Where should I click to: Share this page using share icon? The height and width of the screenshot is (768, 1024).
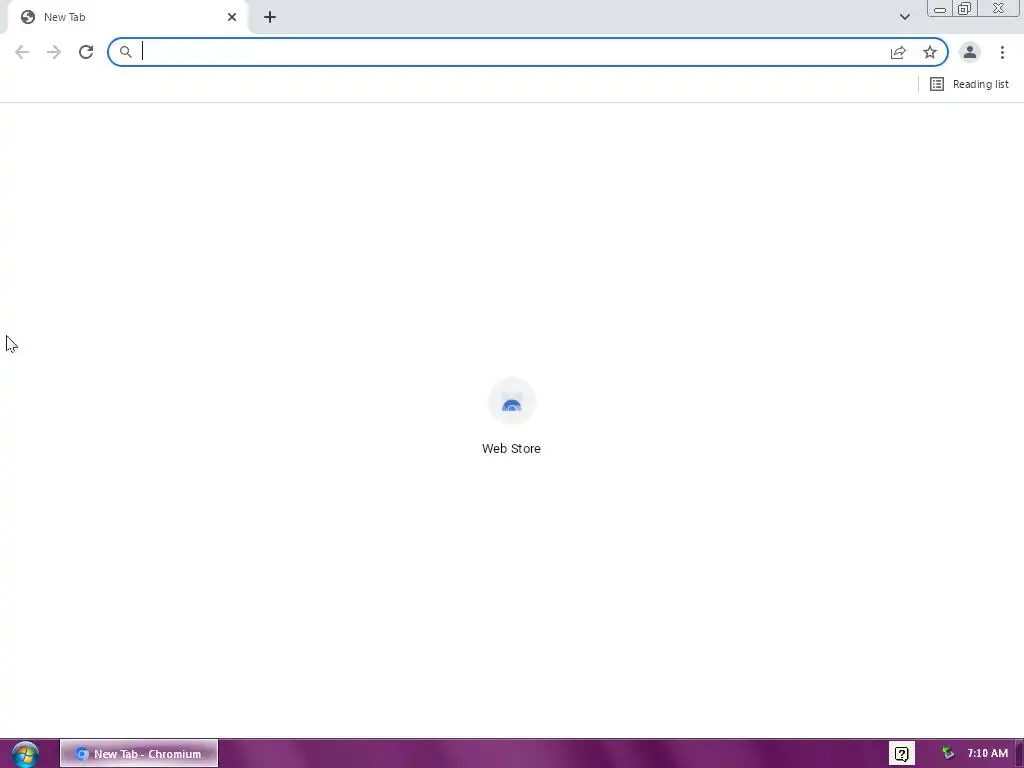(x=898, y=52)
